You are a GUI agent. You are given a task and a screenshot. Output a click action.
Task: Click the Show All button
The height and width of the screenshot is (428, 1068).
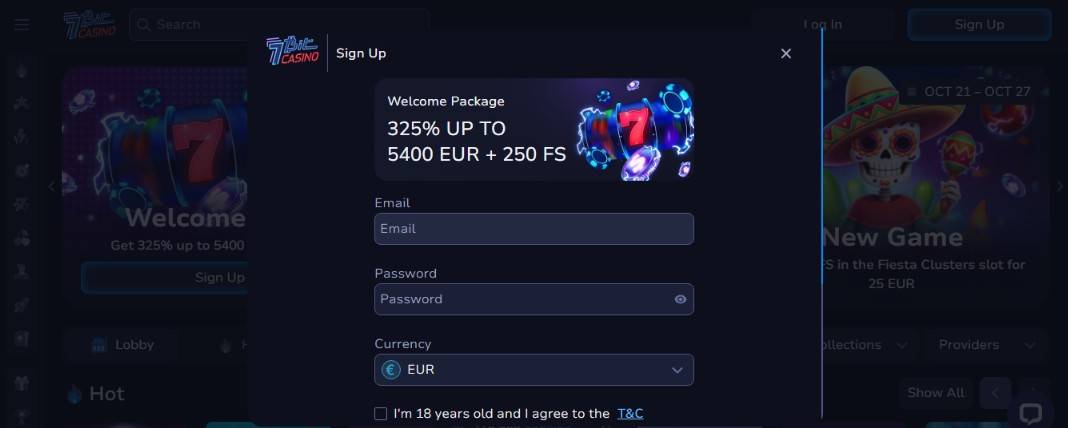click(935, 393)
